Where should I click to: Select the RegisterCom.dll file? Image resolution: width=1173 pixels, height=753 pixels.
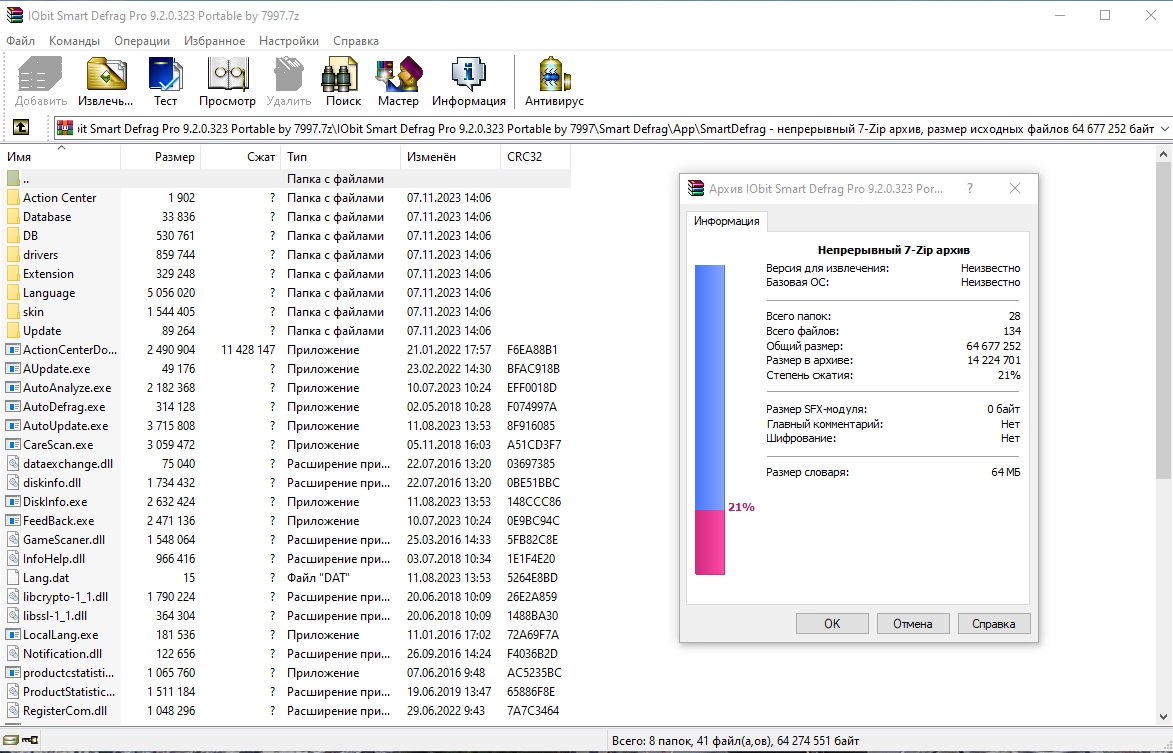(64, 711)
